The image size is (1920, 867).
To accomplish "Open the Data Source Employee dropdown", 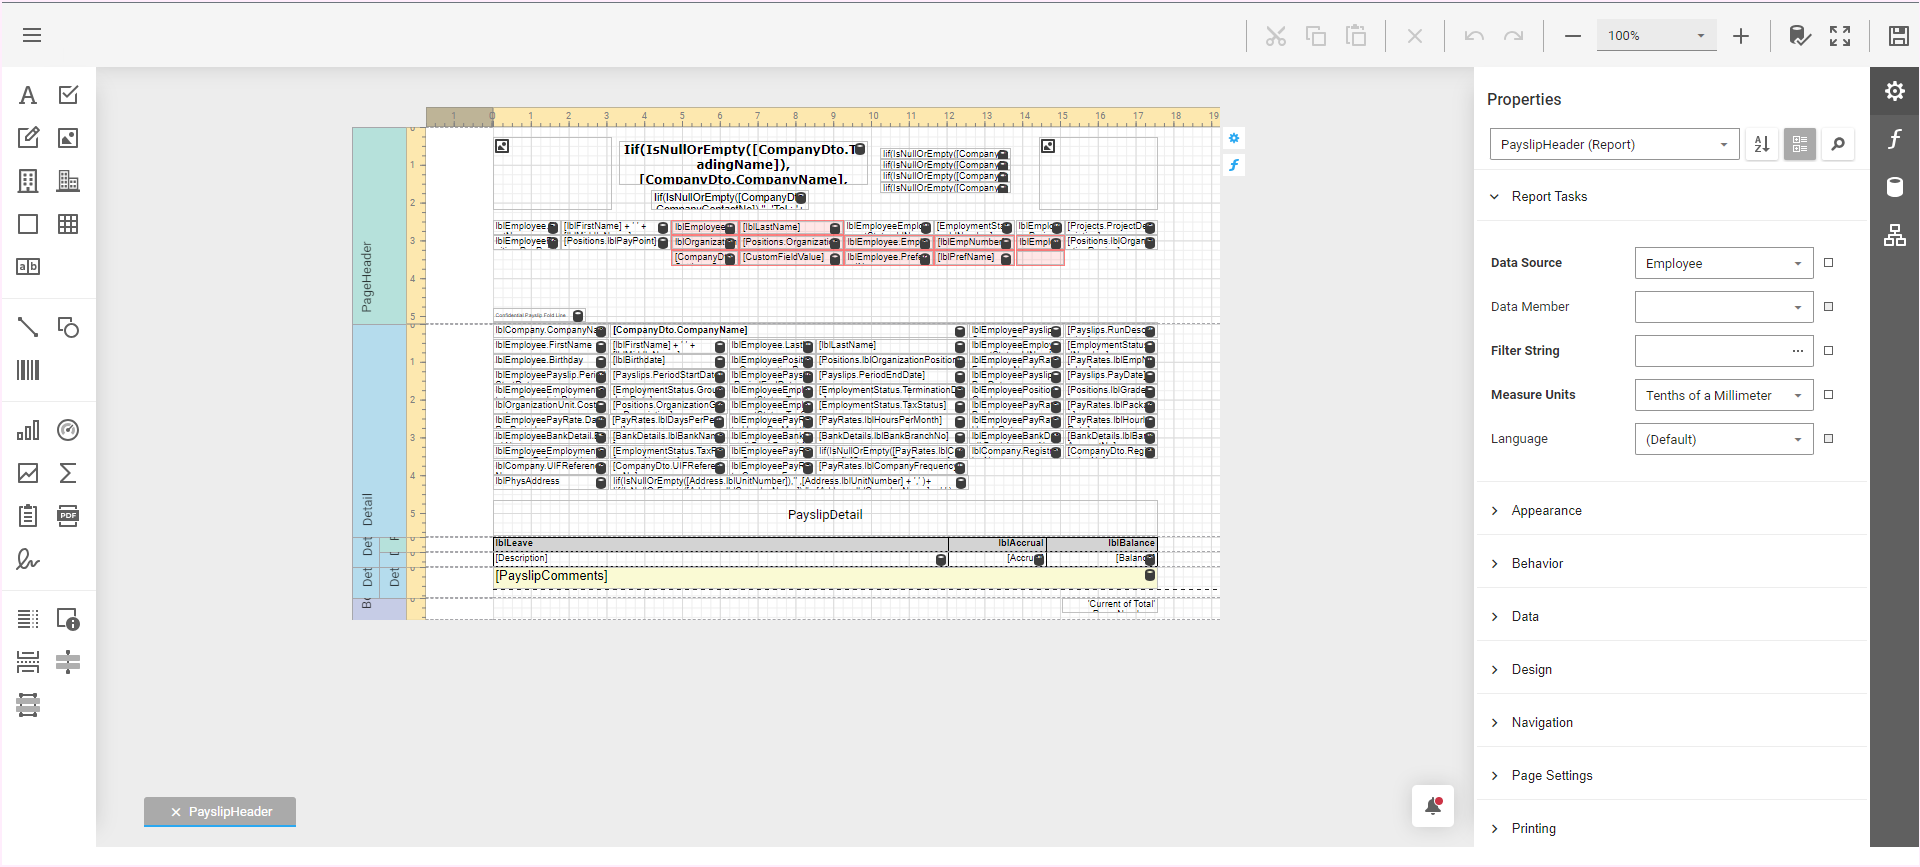I will 1723,263.
